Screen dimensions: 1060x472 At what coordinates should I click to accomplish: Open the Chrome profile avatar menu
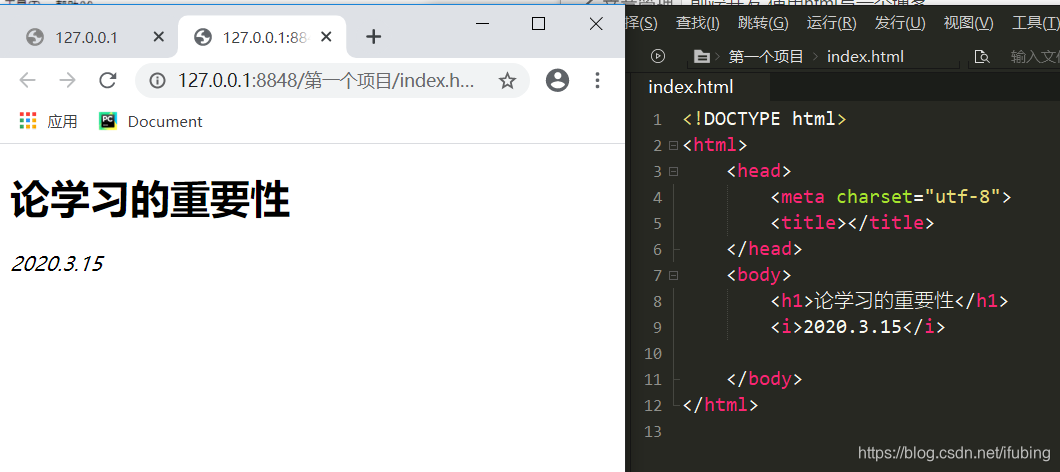point(558,80)
